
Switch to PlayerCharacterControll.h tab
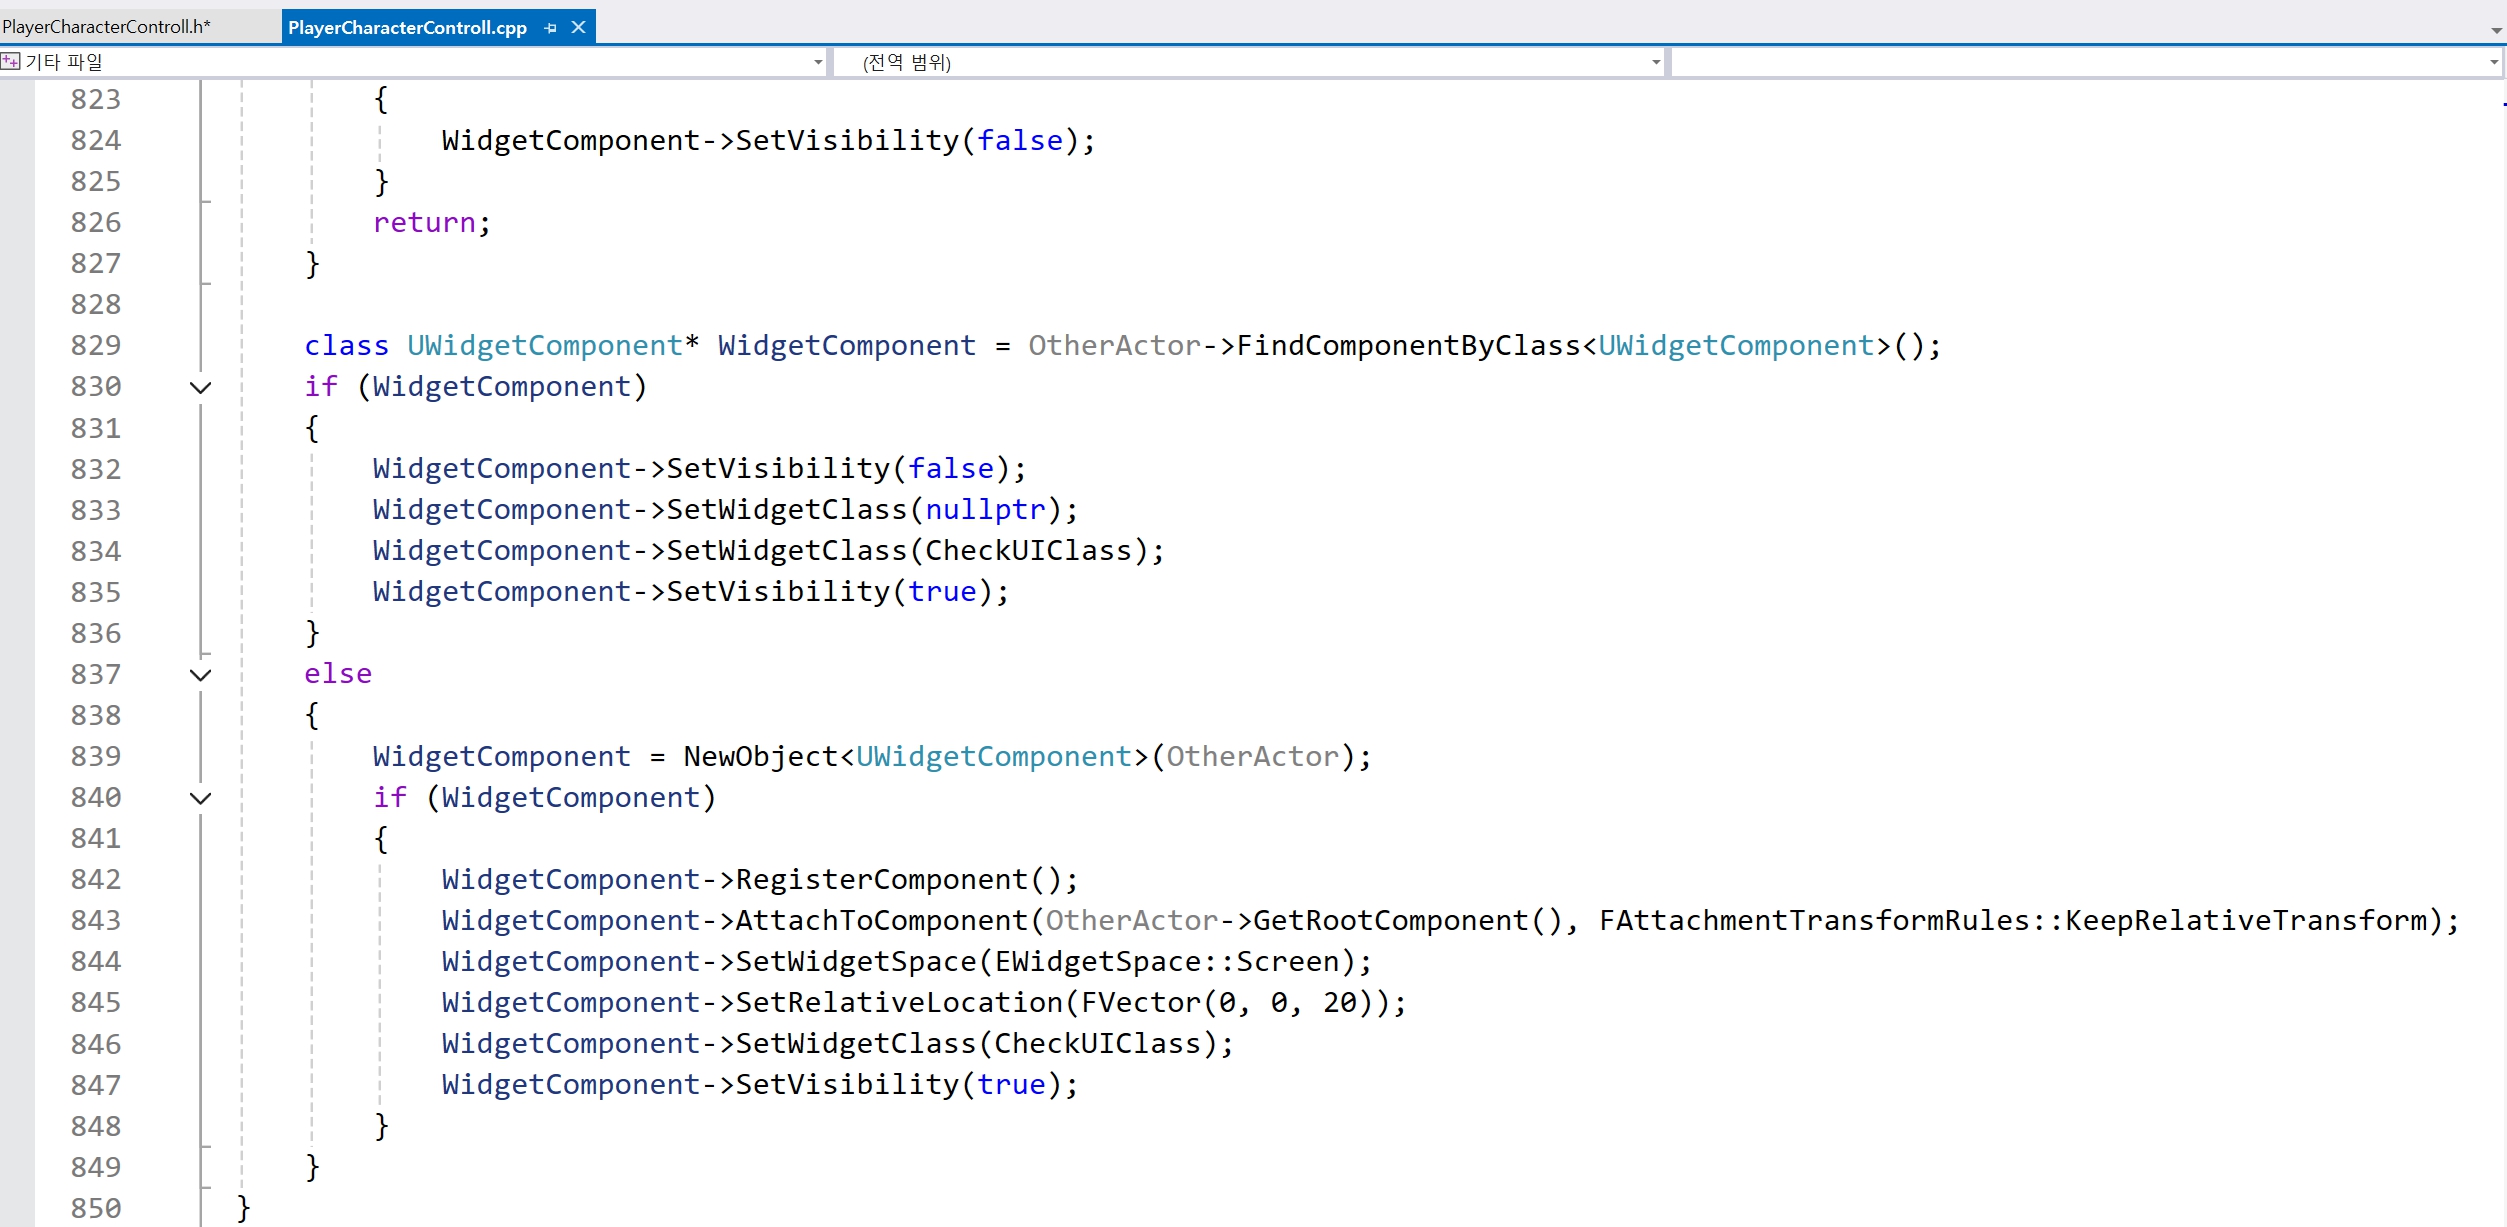107,27
